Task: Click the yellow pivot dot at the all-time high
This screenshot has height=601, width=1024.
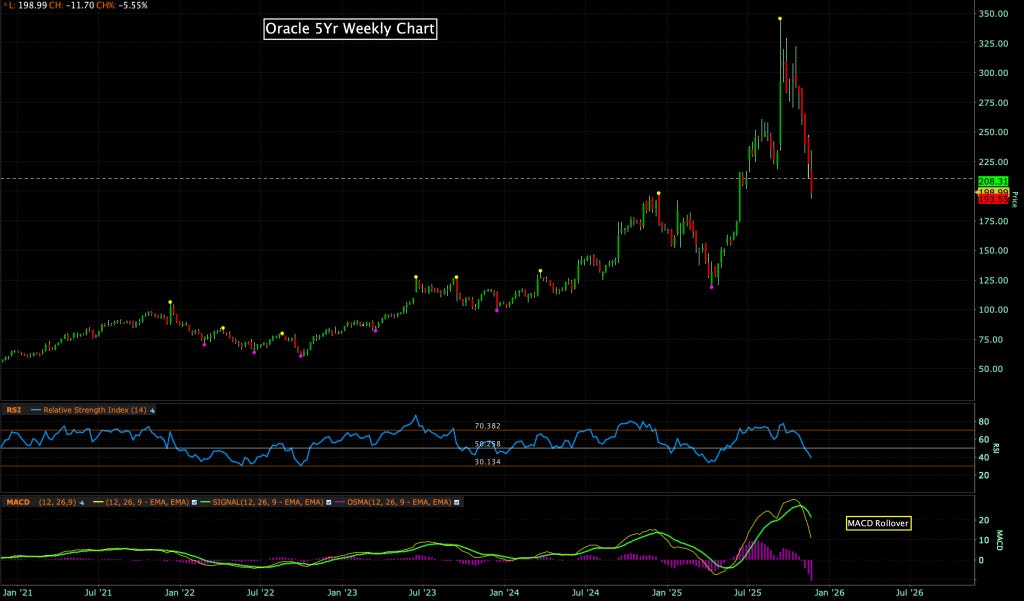Action: click(780, 17)
